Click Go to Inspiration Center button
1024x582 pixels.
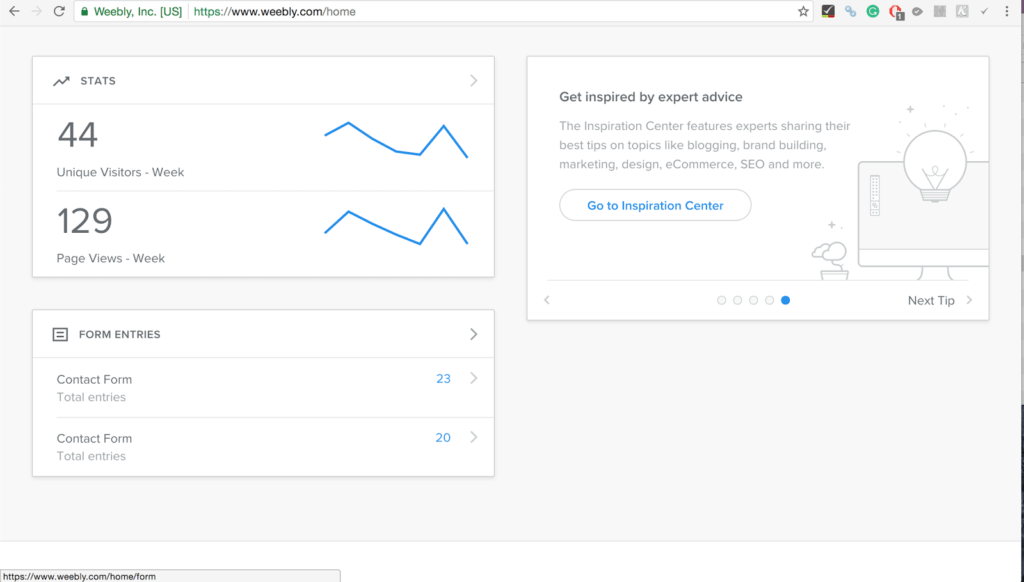click(655, 205)
